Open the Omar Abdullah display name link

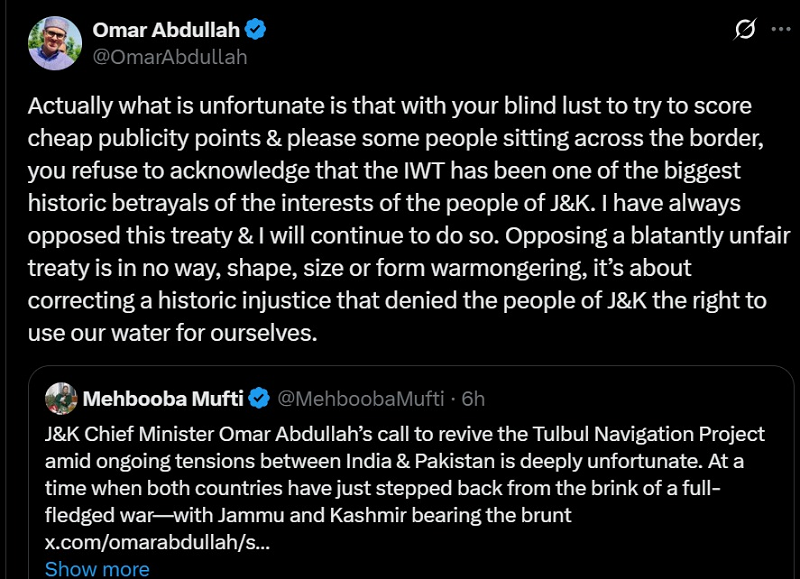click(x=168, y=30)
